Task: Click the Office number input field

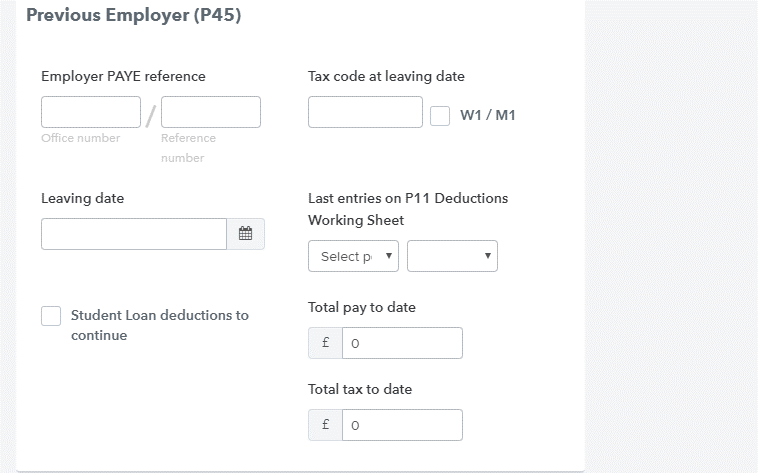Action: [x=91, y=112]
